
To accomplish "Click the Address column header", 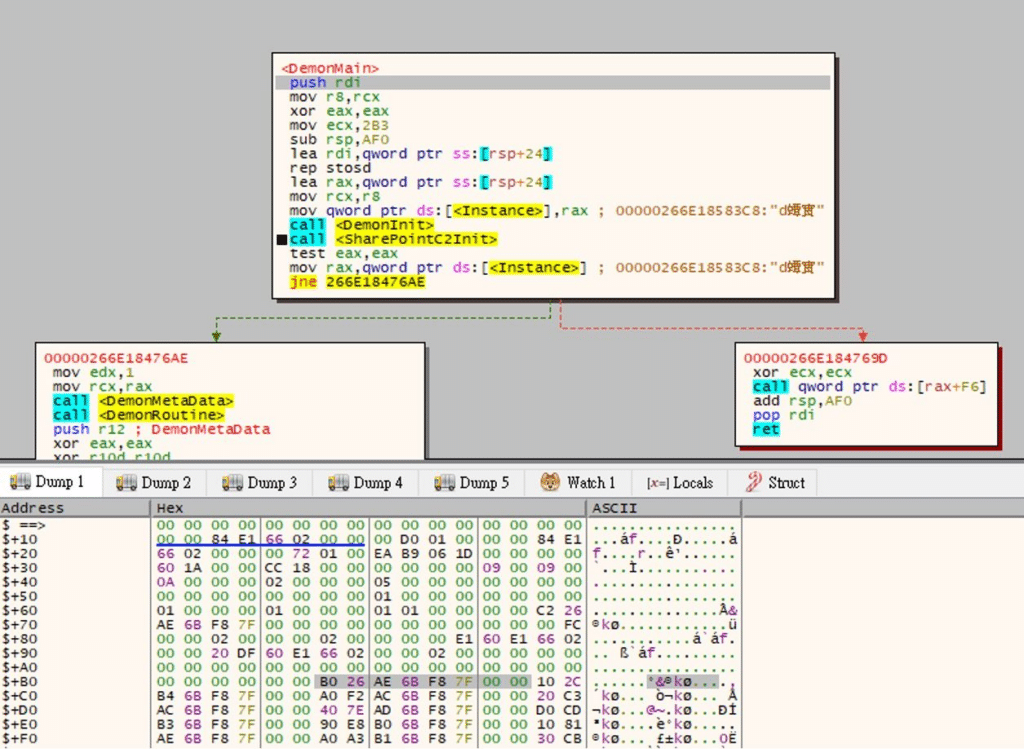I will pos(32,508).
